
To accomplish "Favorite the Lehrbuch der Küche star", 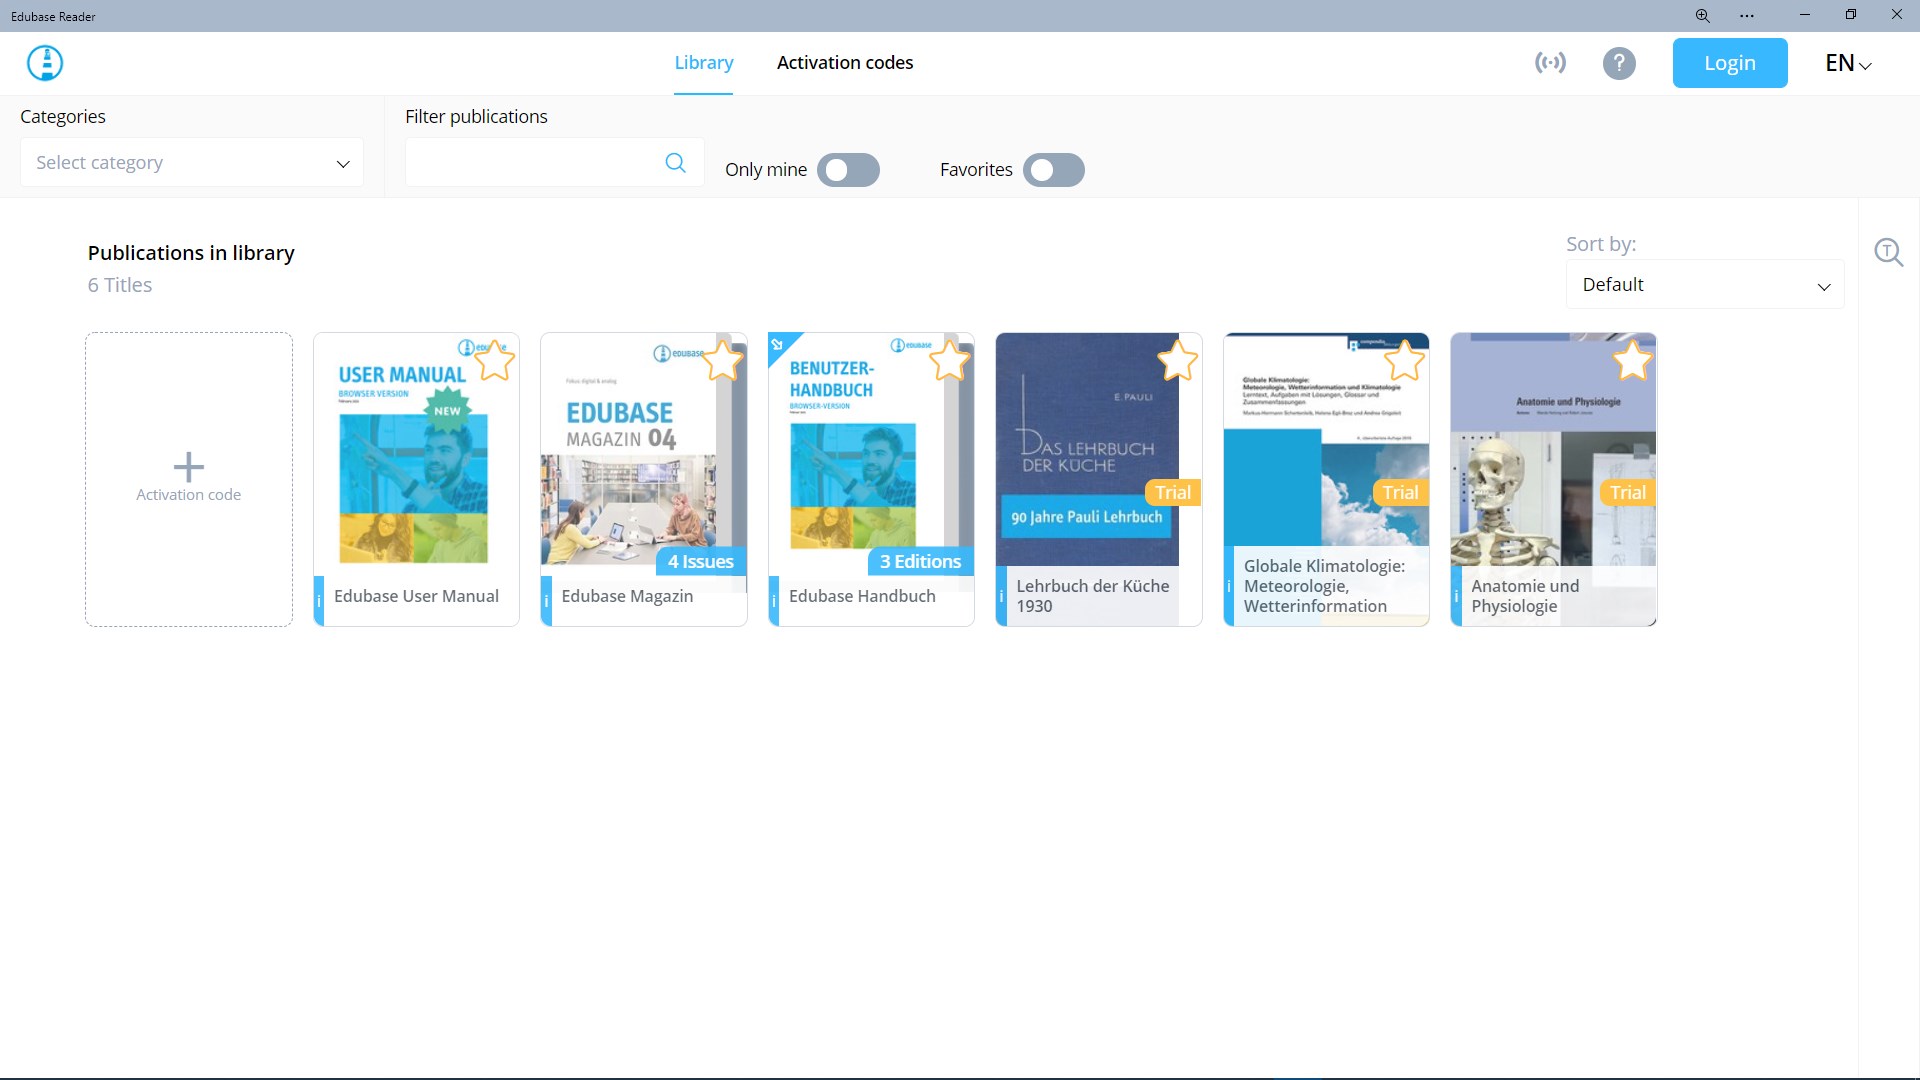I will (1177, 361).
